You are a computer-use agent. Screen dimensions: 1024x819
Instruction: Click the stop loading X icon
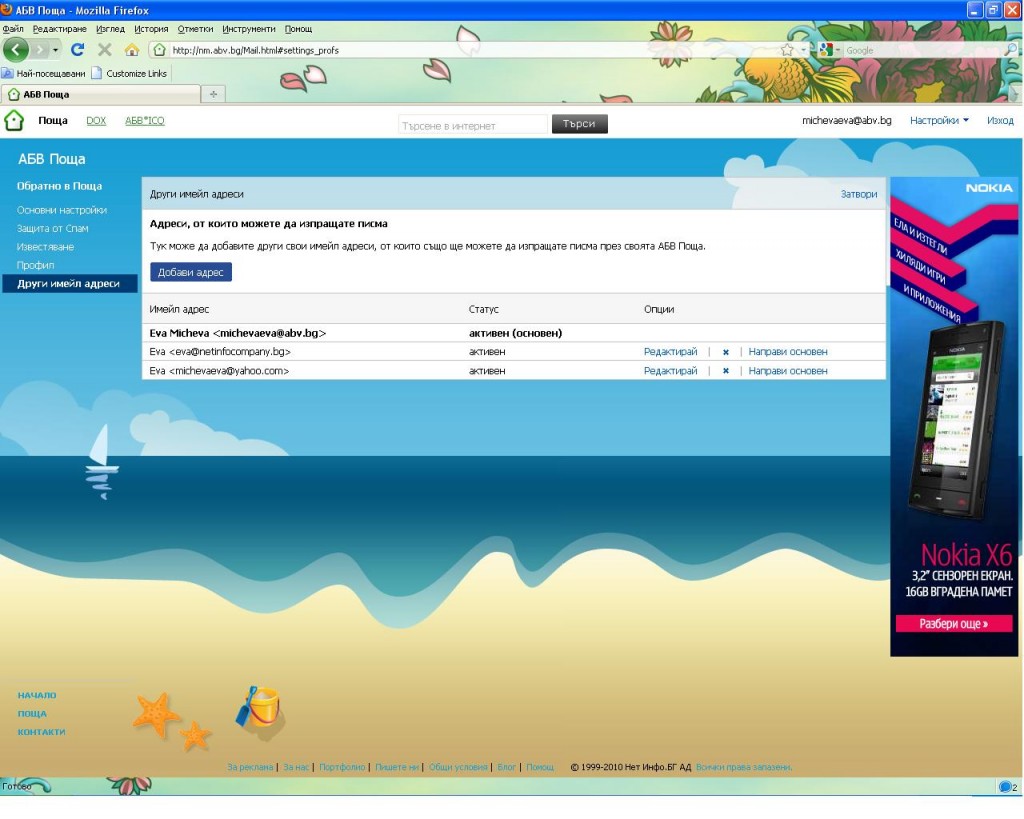click(x=104, y=49)
